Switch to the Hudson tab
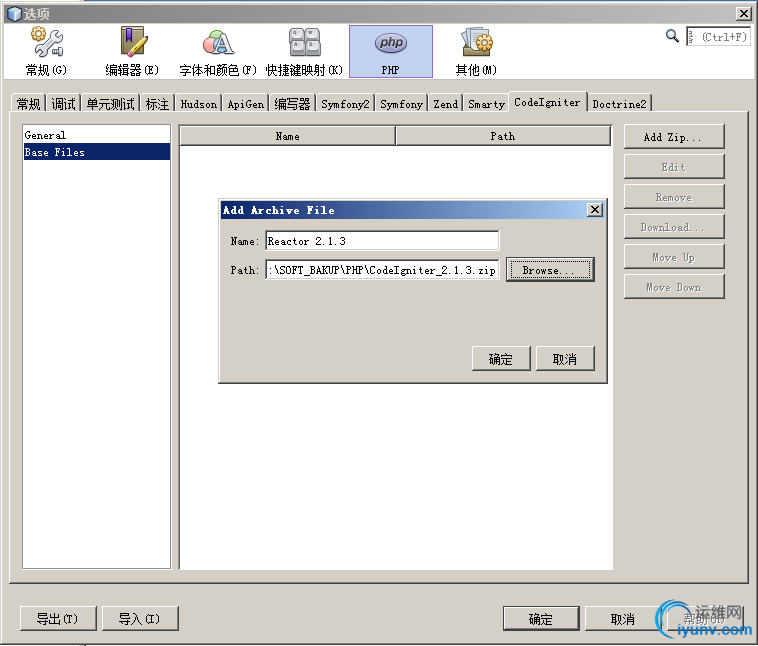Image resolution: width=758 pixels, height=646 pixels. pos(199,103)
